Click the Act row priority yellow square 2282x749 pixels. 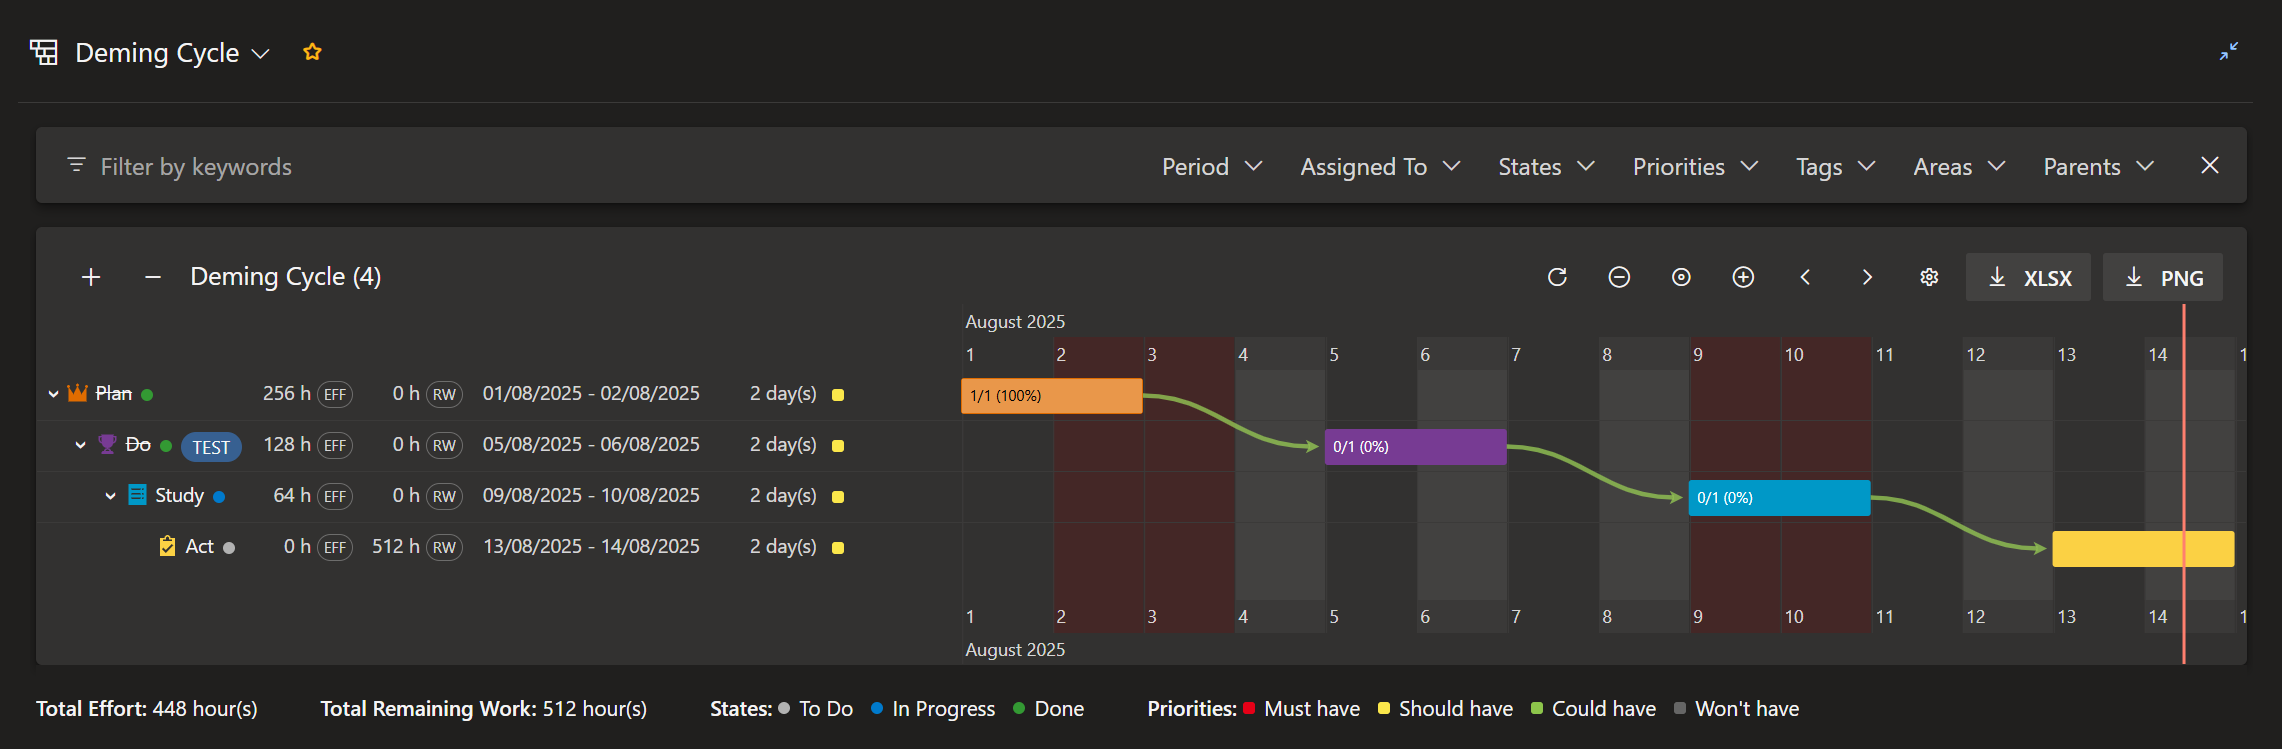(x=838, y=548)
